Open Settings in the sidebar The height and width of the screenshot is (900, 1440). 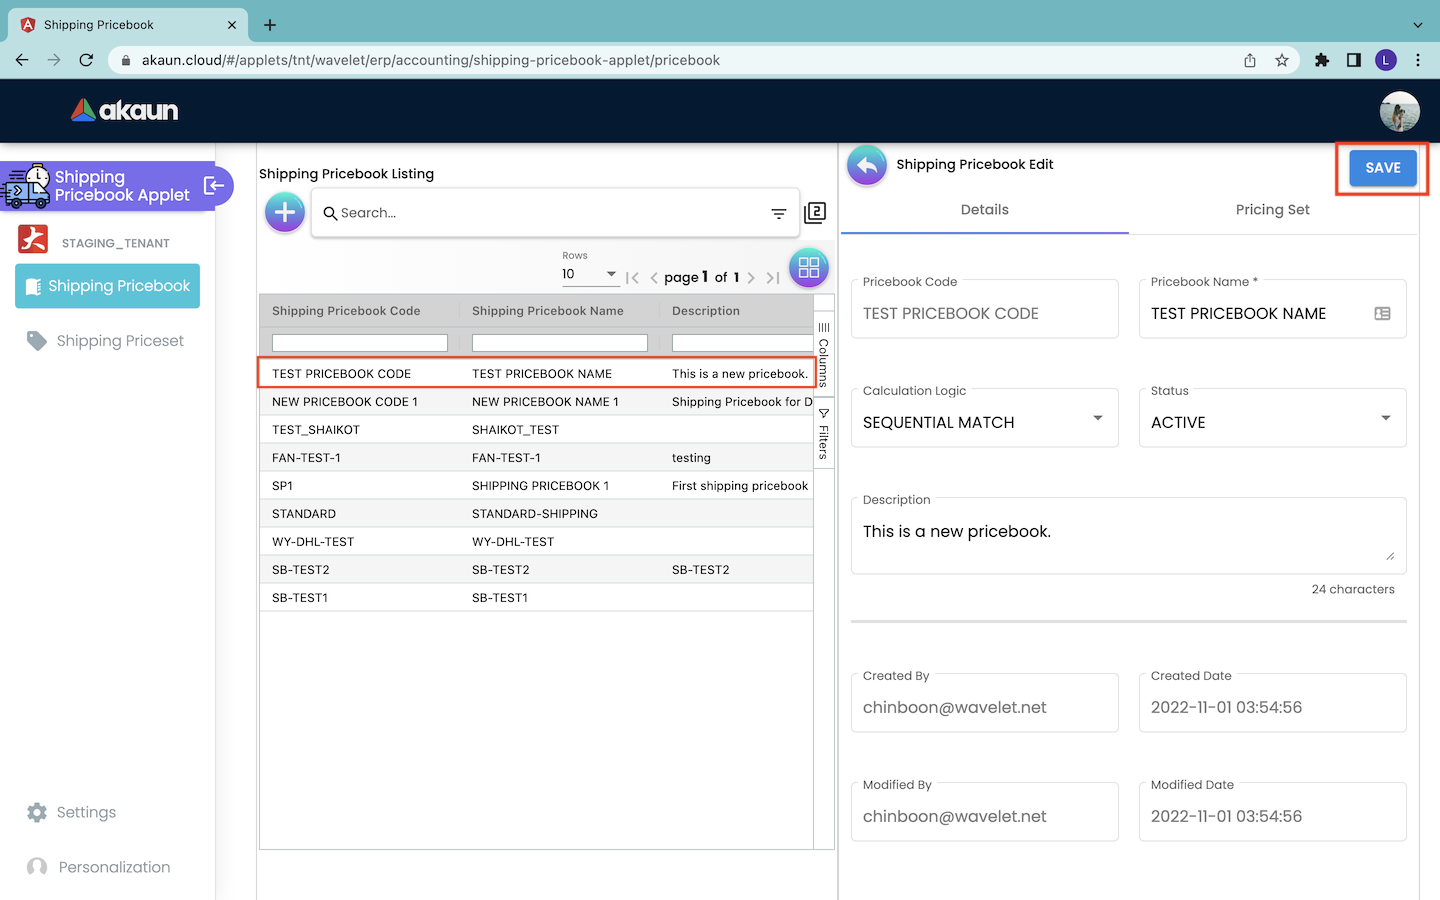pyautogui.click(x=86, y=812)
